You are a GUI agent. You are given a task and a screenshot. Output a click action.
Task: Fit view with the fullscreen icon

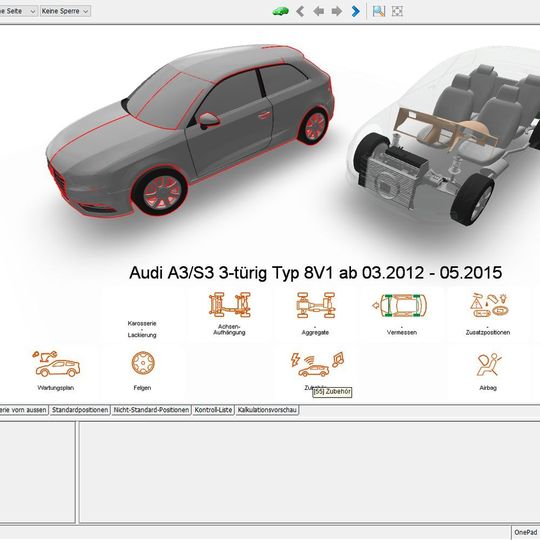point(397,11)
